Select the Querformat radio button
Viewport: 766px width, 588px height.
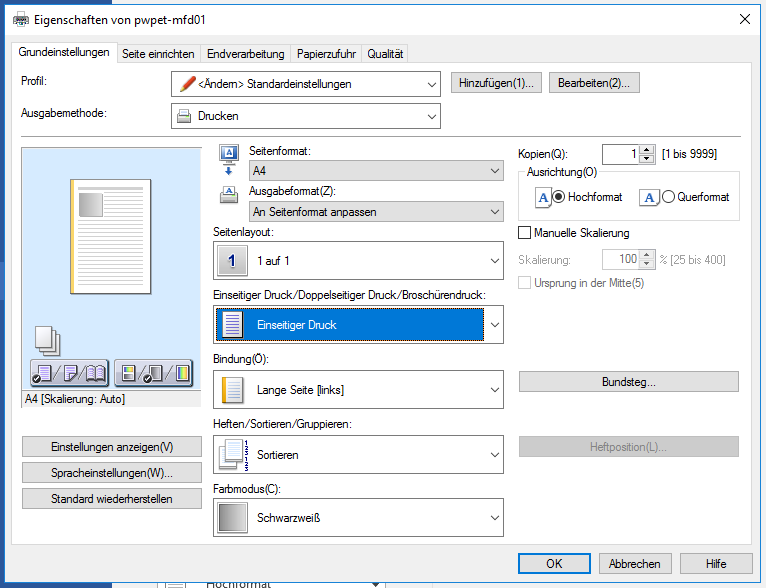point(668,198)
